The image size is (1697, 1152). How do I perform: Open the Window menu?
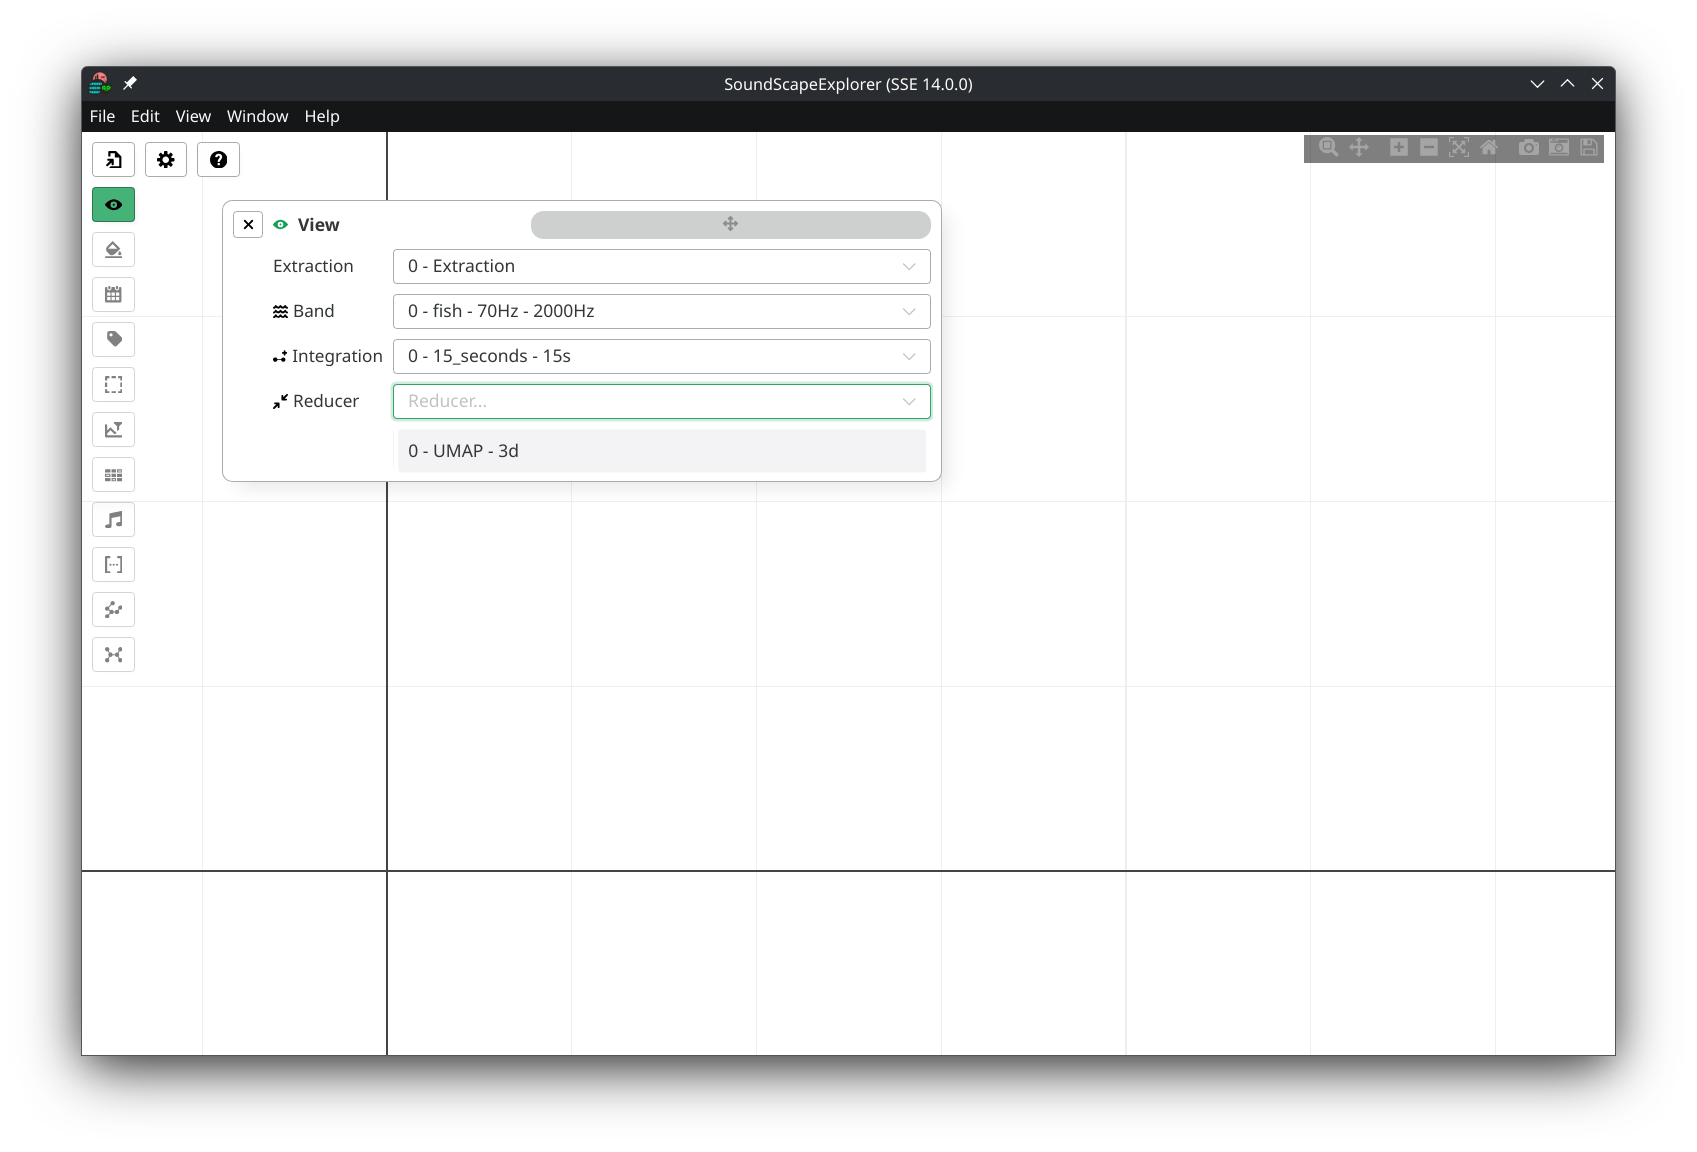point(257,116)
